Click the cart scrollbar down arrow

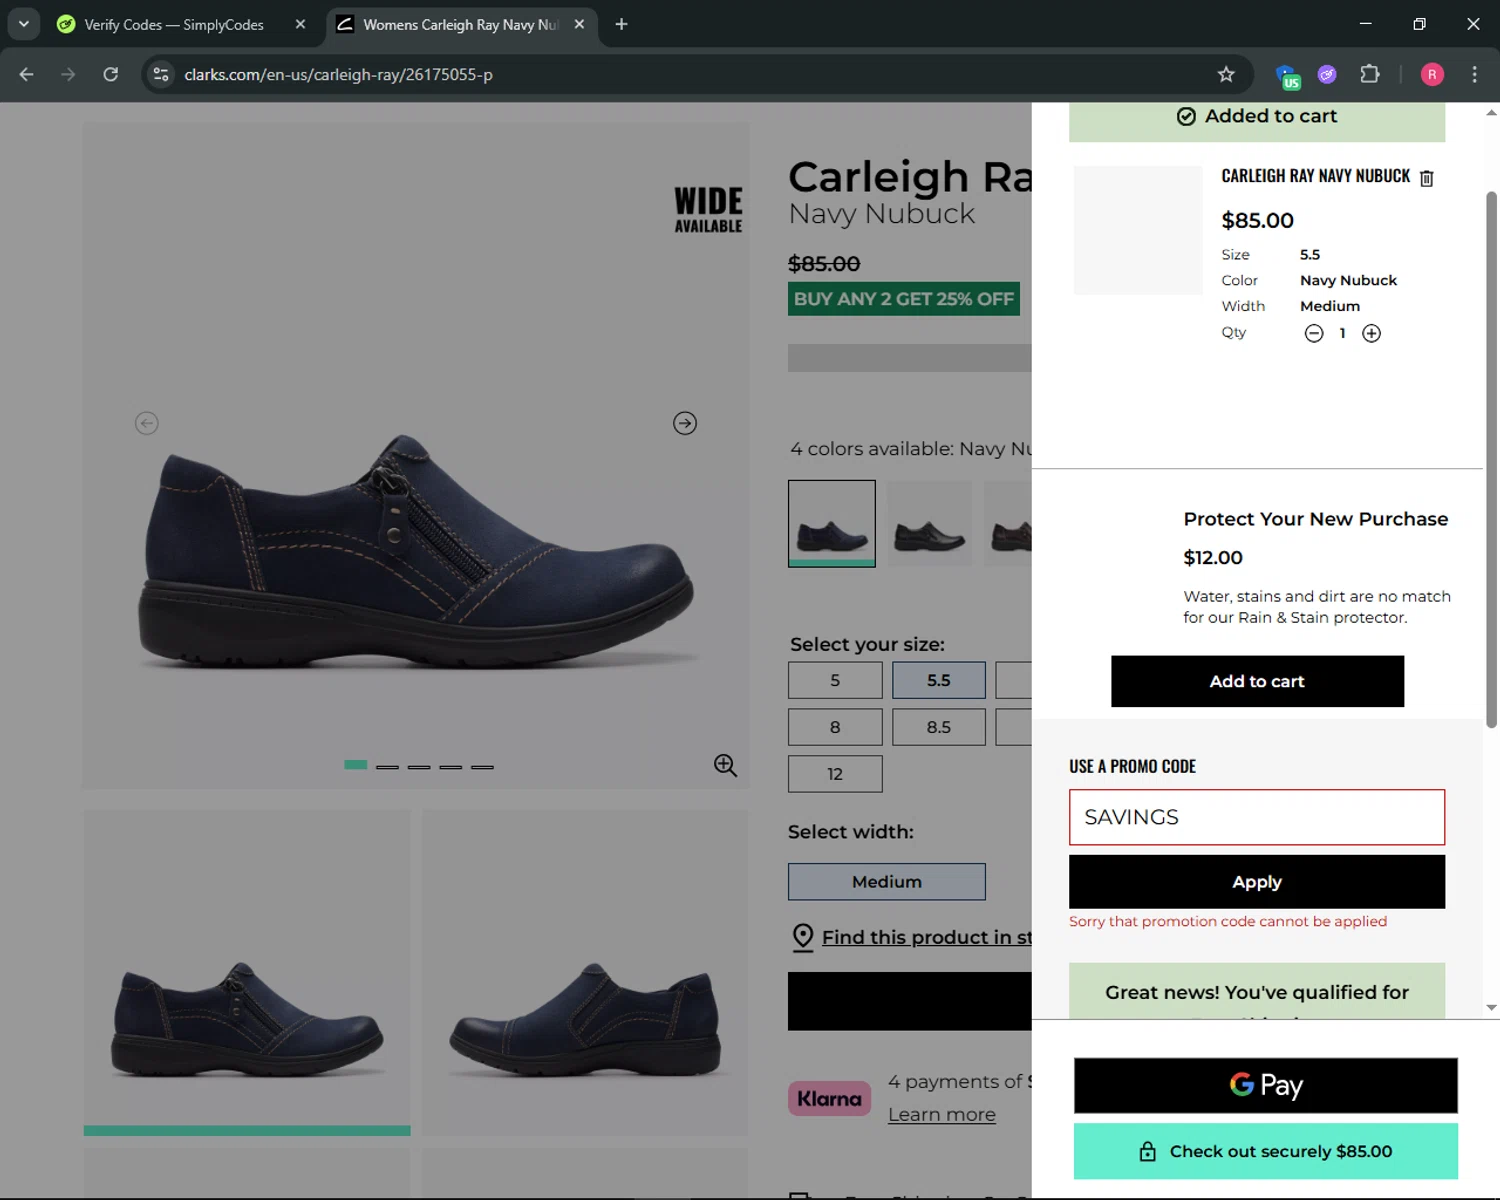[1491, 1008]
